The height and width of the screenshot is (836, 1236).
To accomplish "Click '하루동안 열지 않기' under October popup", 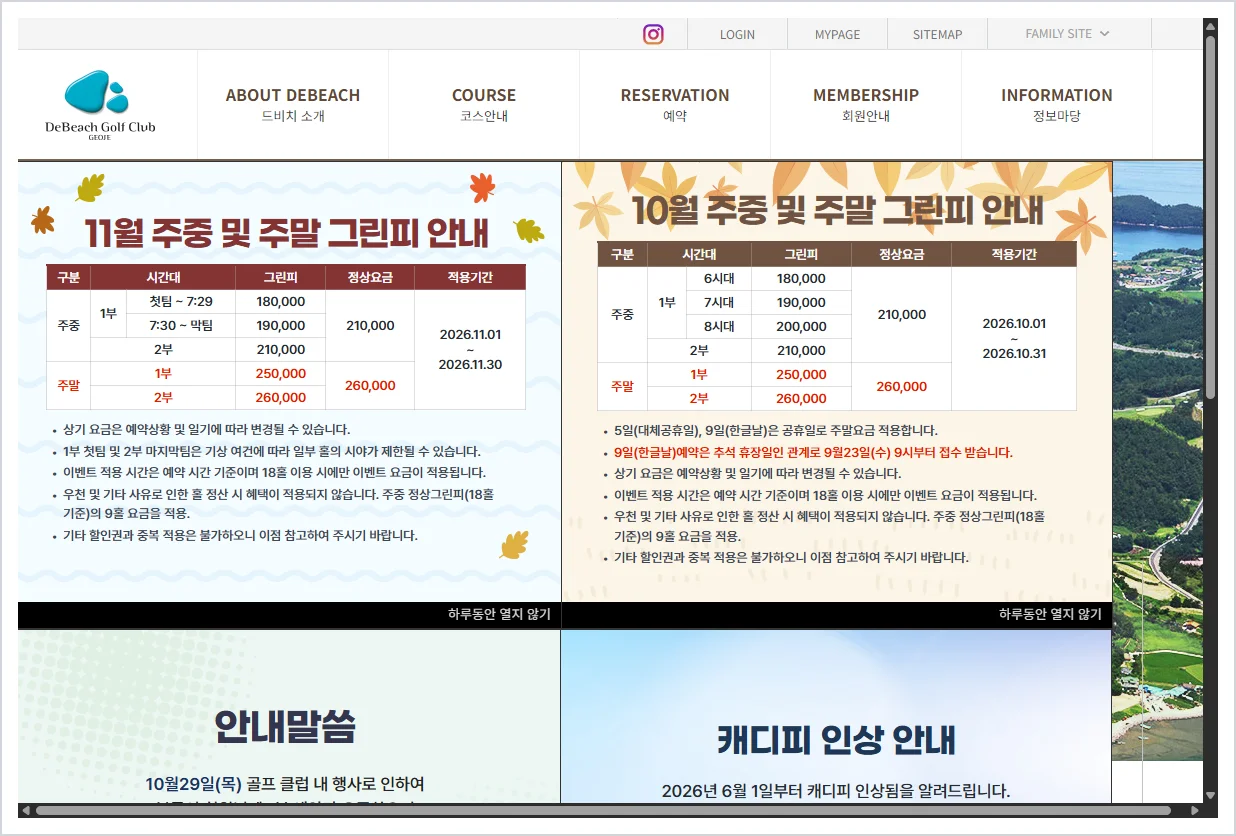I will tap(1050, 614).
